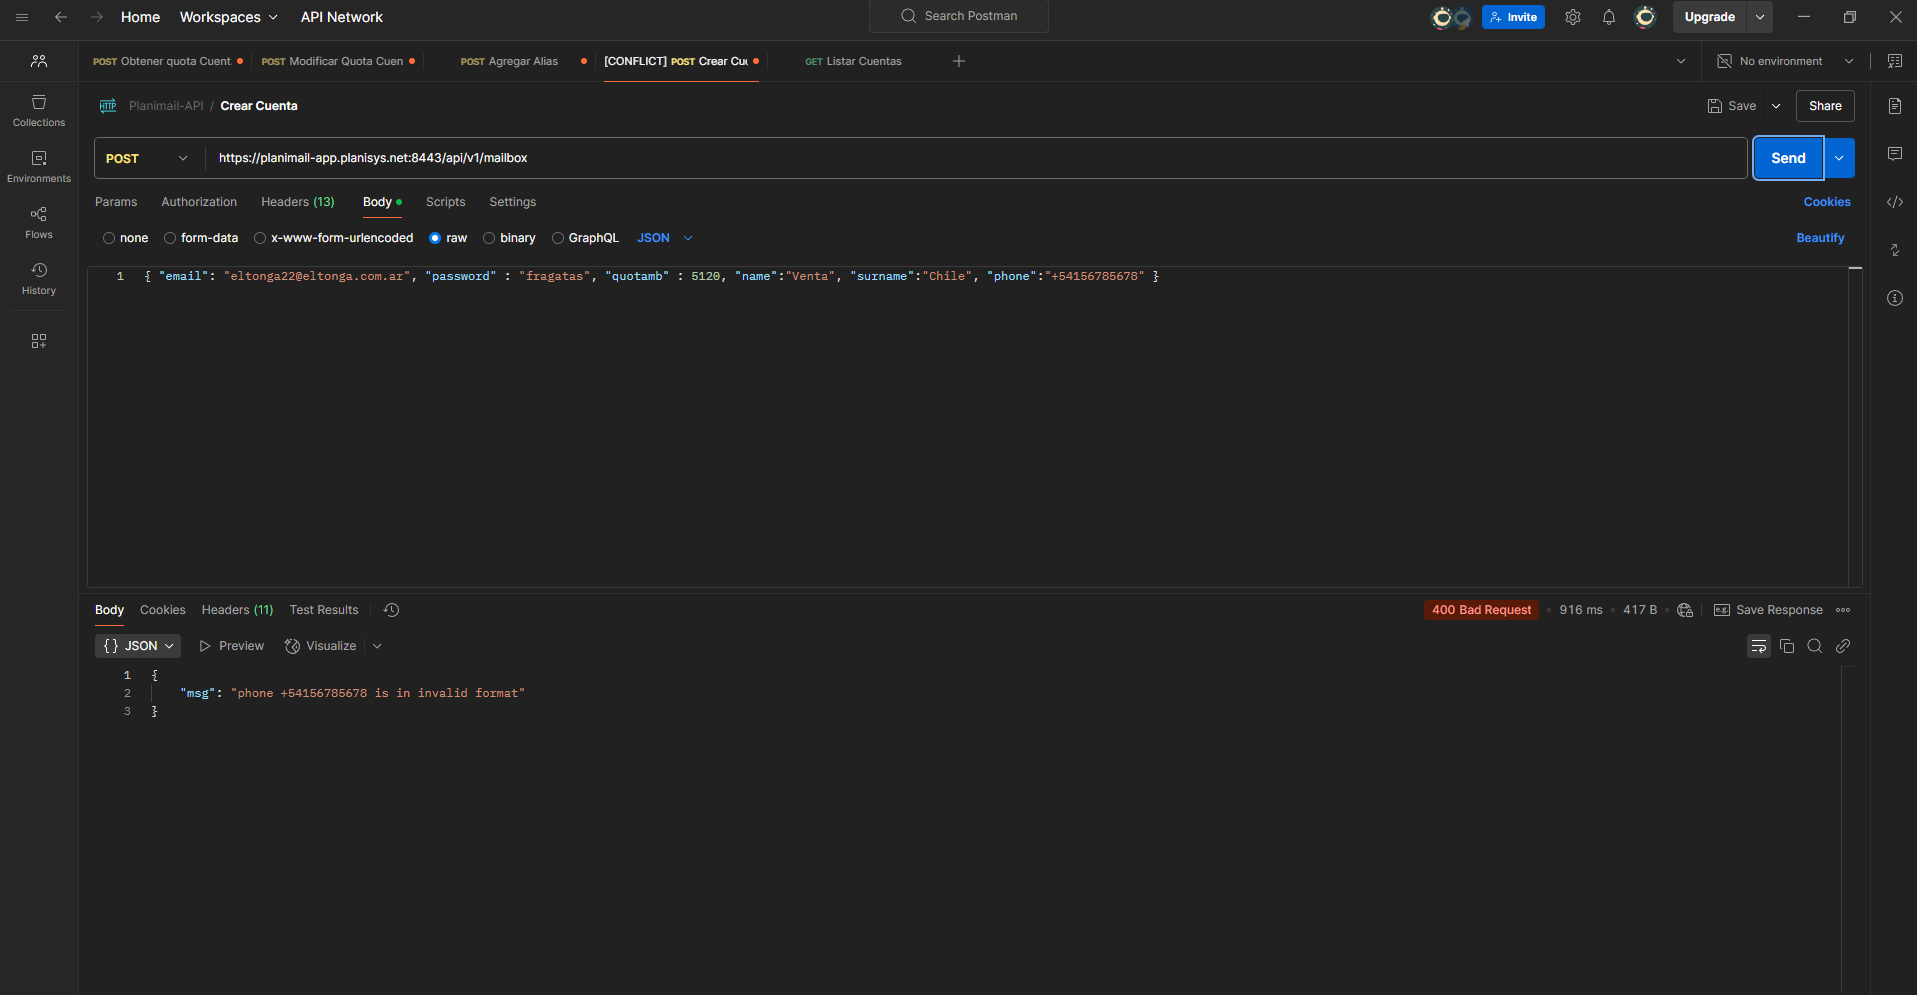The image size is (1917, 995).
Task: Copy the response link icon
Action: click(x=1843, y=646)
